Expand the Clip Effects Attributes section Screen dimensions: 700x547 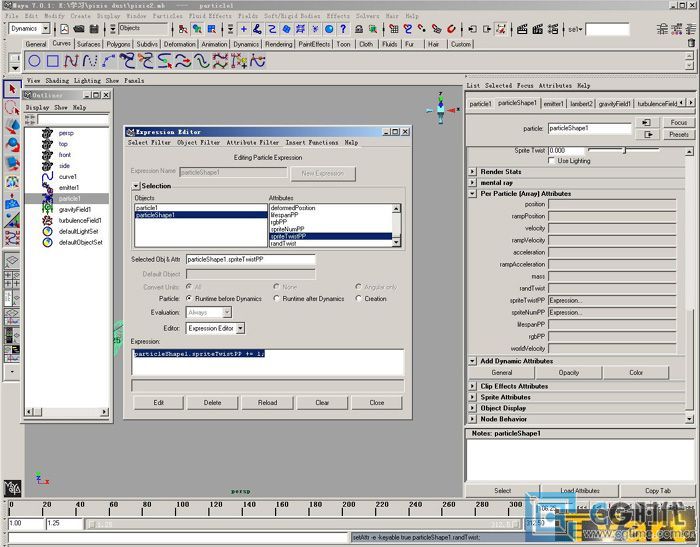coord(472,386)
